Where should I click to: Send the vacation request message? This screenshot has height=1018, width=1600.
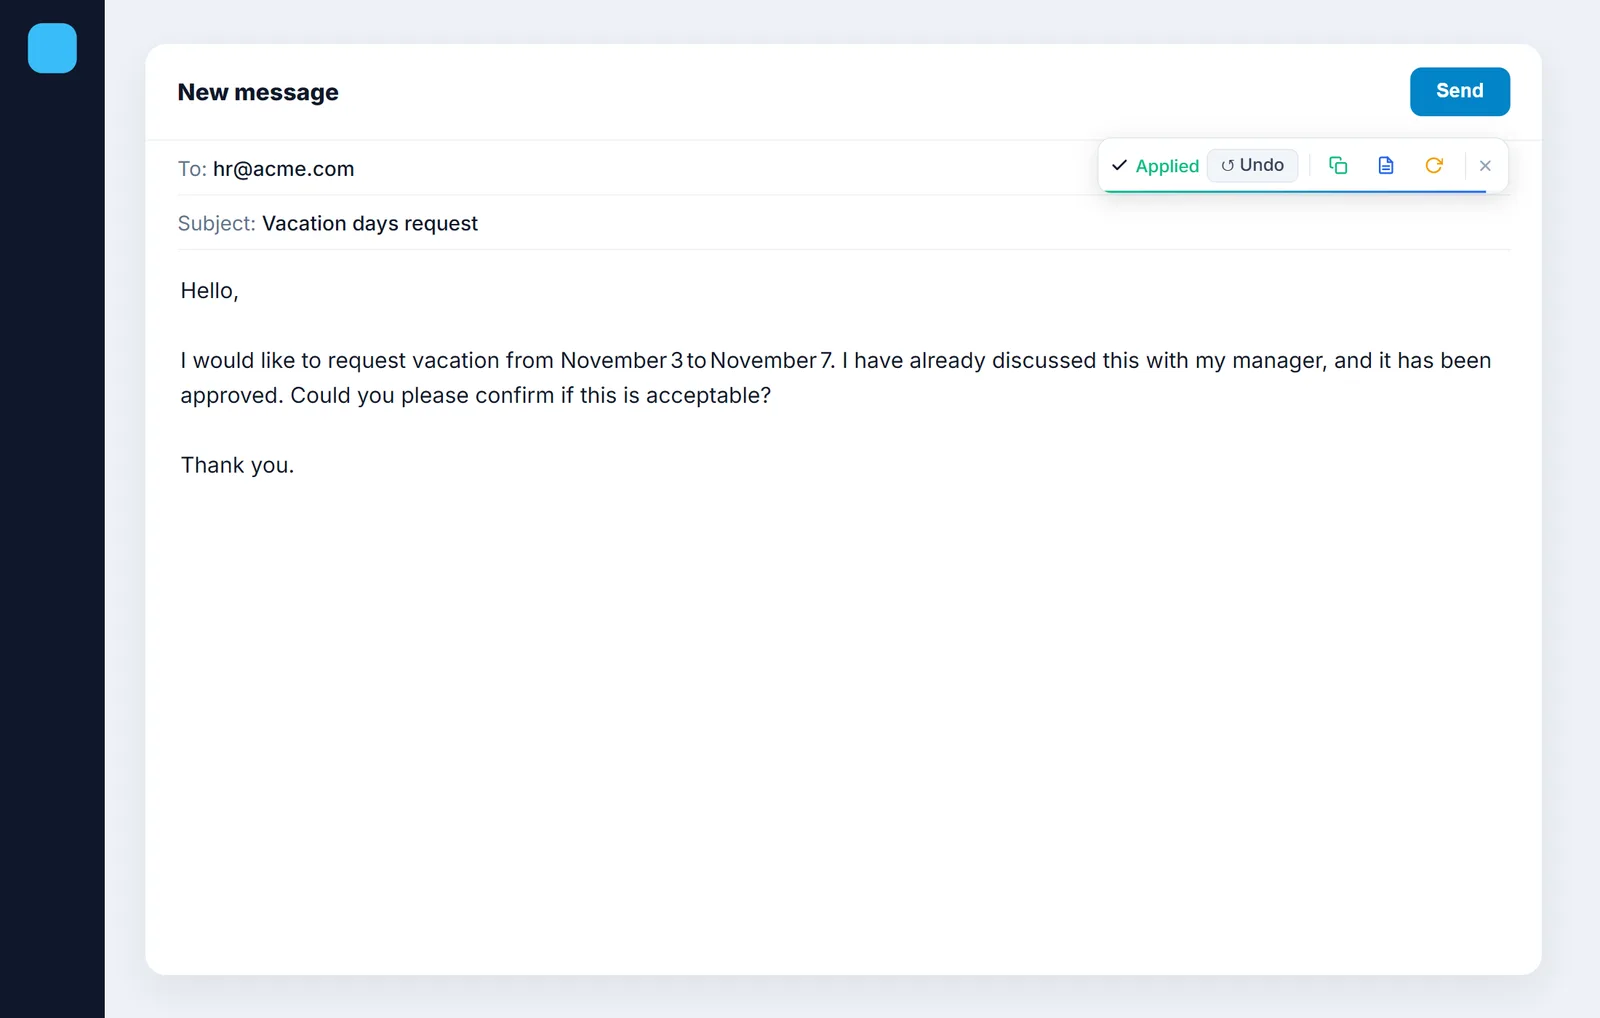(1459, 91)
